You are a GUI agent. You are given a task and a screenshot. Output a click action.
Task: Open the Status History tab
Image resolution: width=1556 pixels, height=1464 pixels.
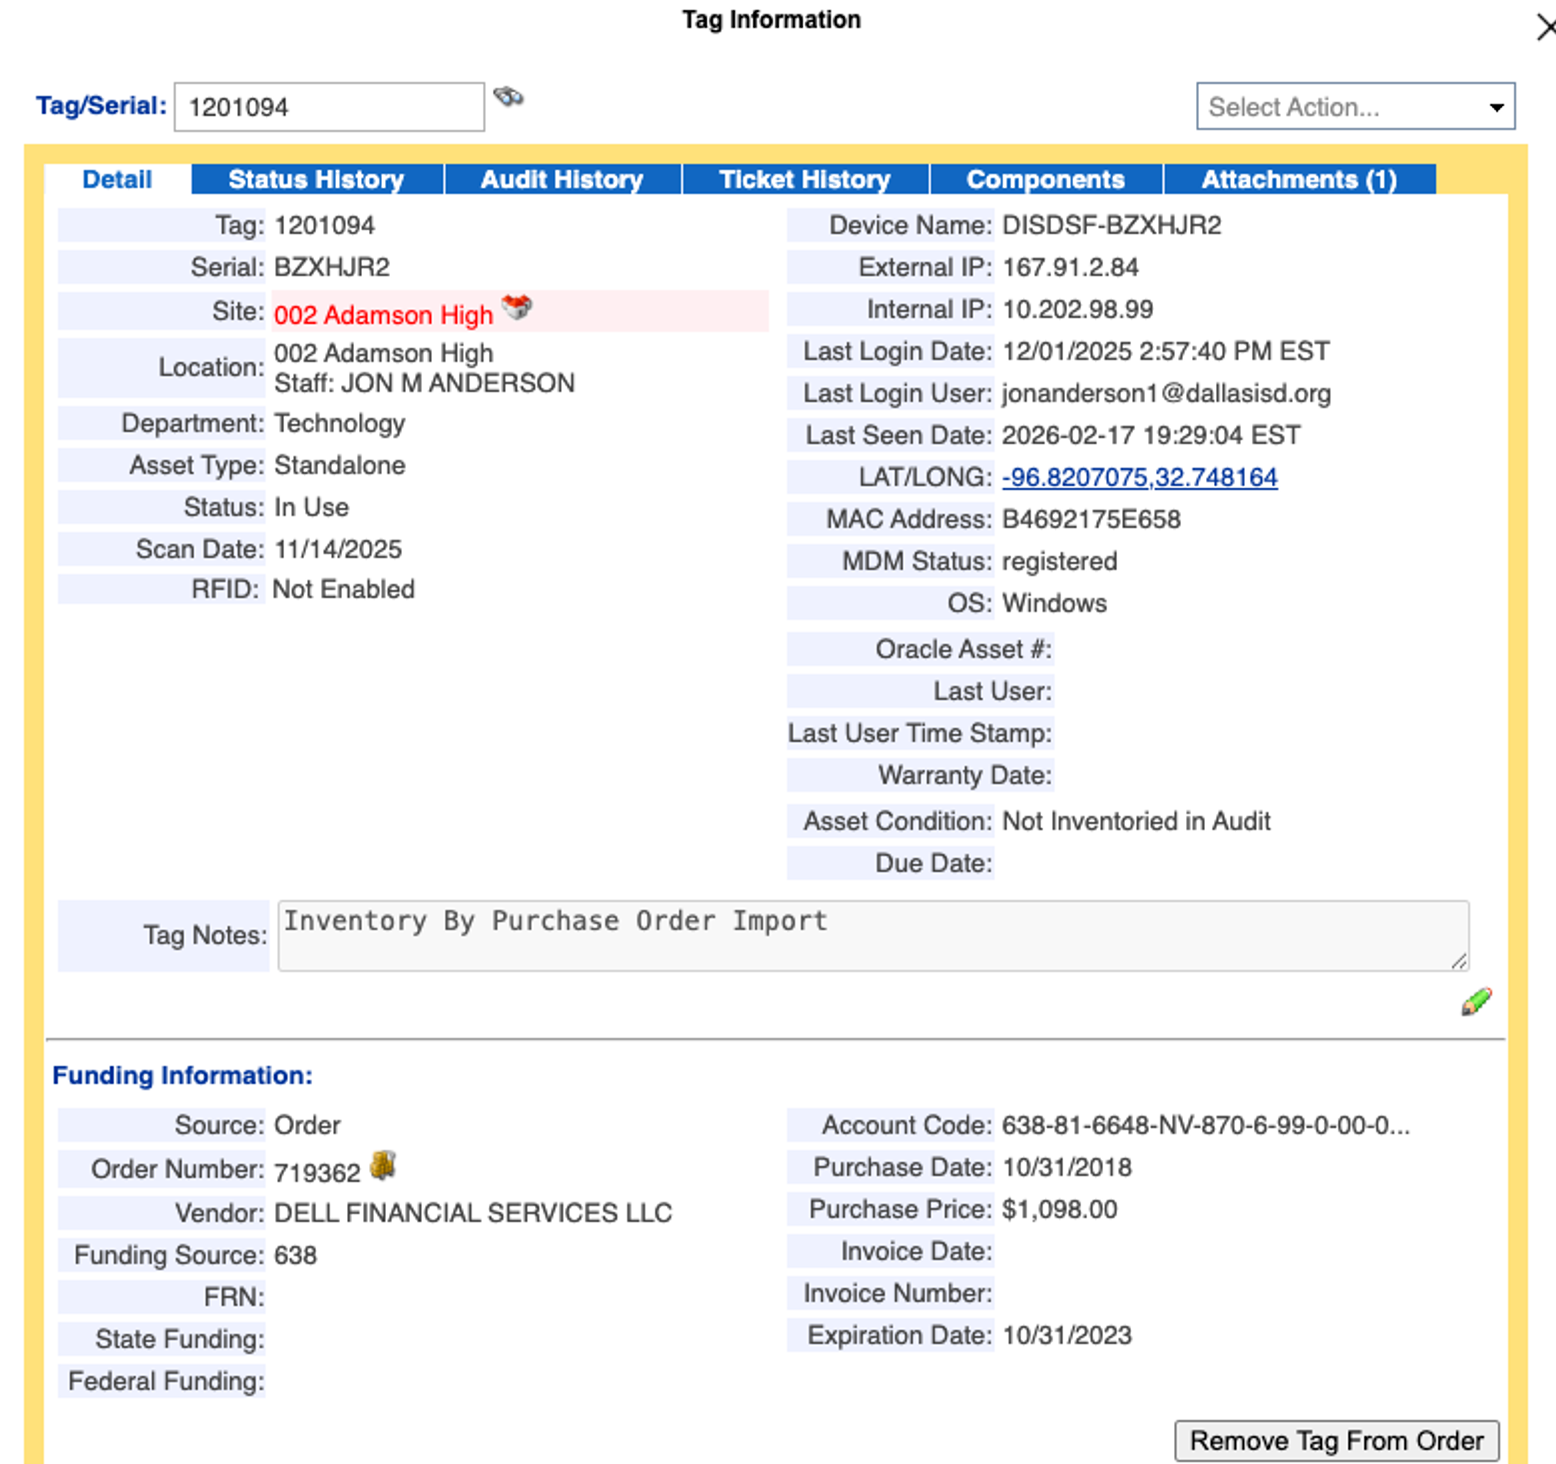(x=316, y=179)
